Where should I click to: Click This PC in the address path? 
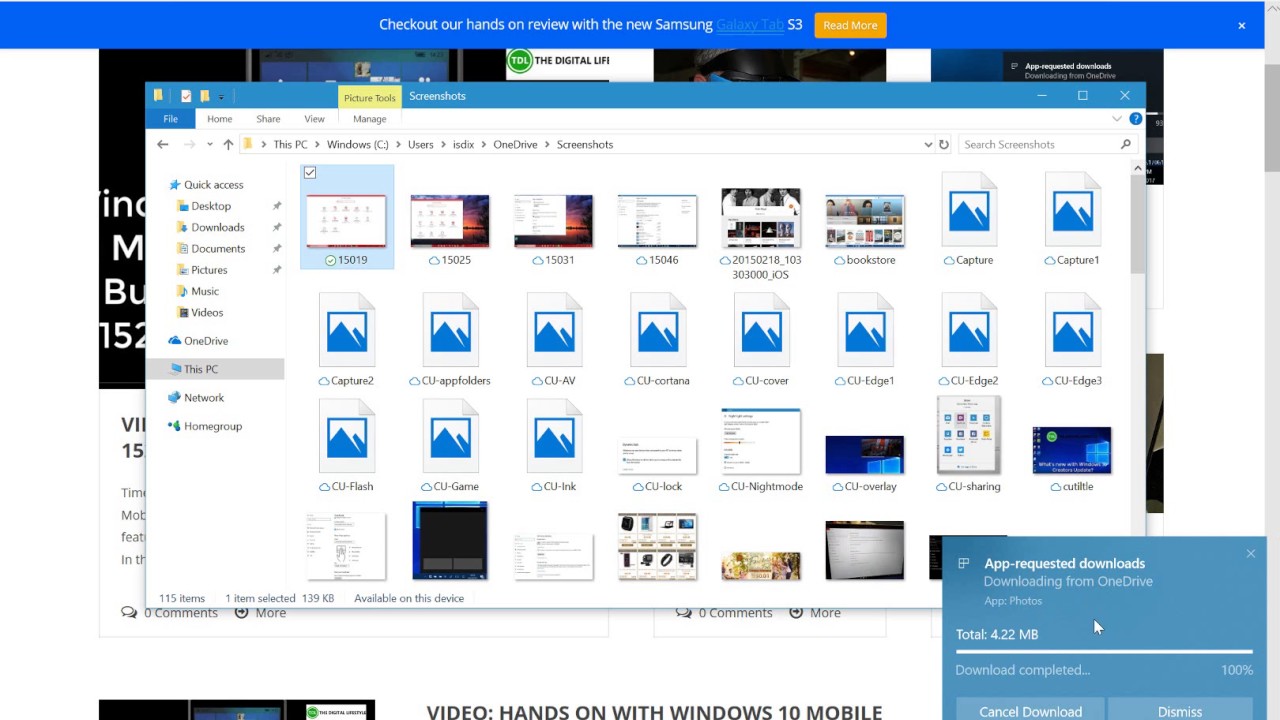pyautogui.click(x=290, y=145)
